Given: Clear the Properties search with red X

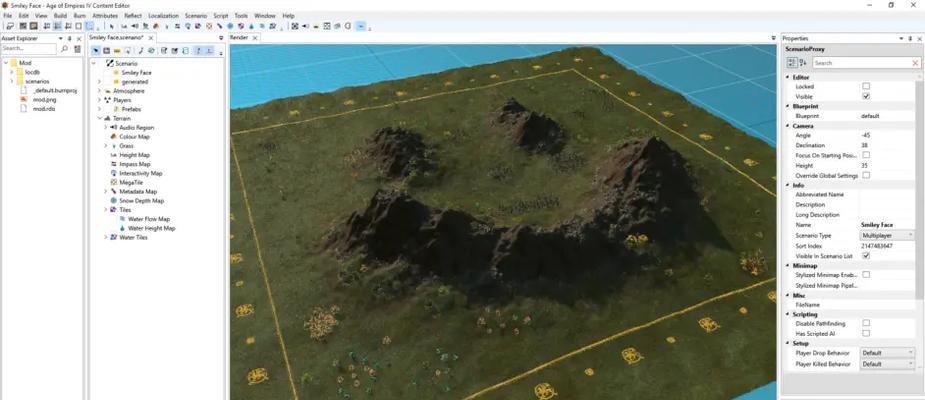Looking at the screenshot, I should coord(915,63).
